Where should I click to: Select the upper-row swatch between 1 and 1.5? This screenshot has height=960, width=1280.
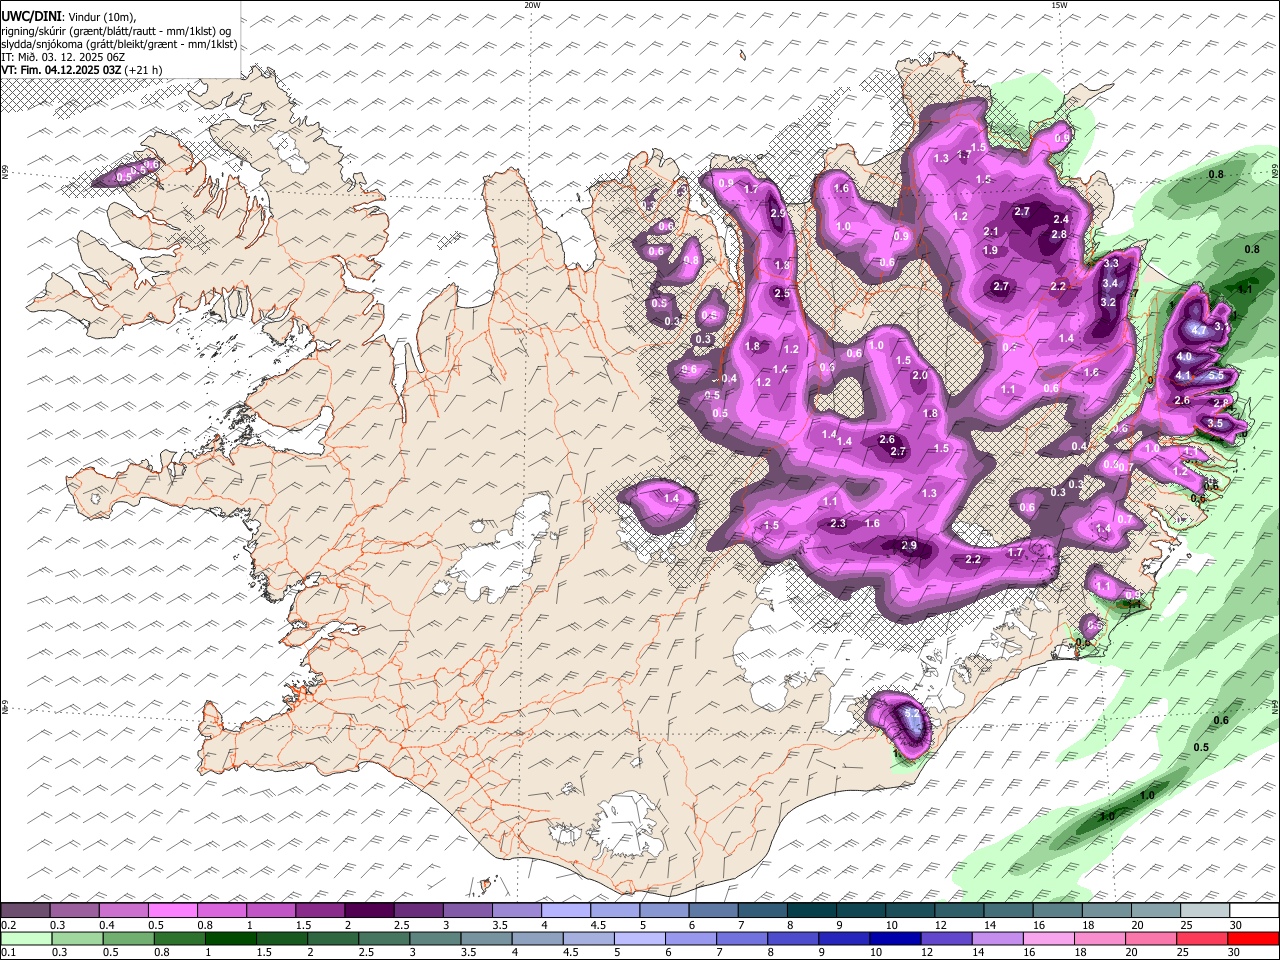[270, 910]
